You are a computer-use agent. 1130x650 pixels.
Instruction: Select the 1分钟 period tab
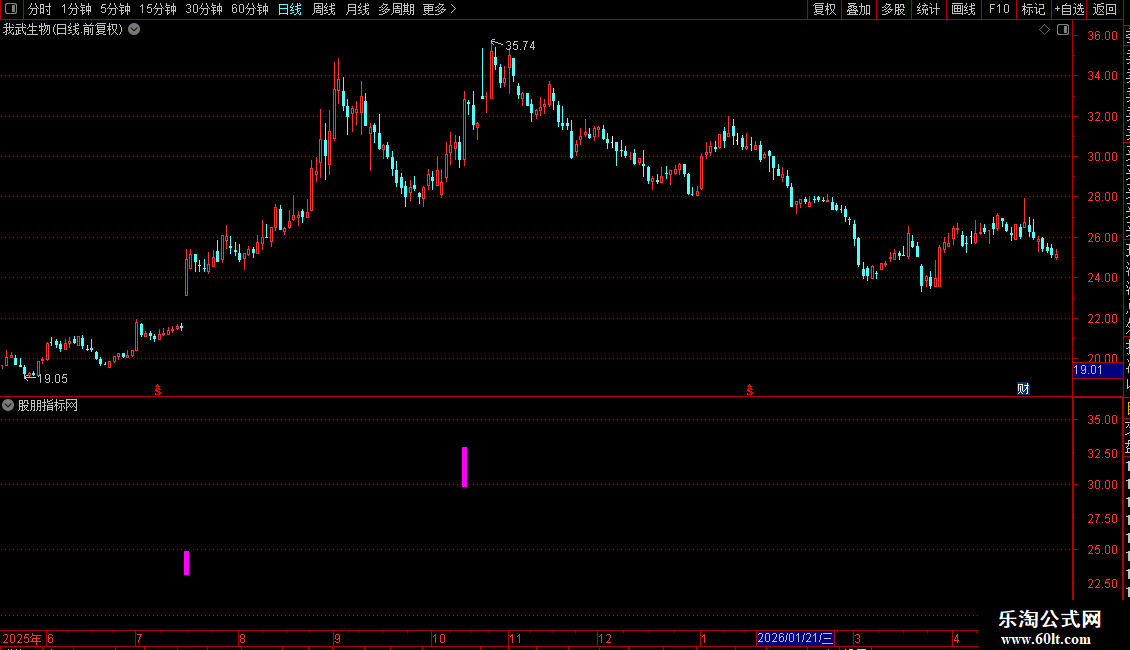[76, 9]
